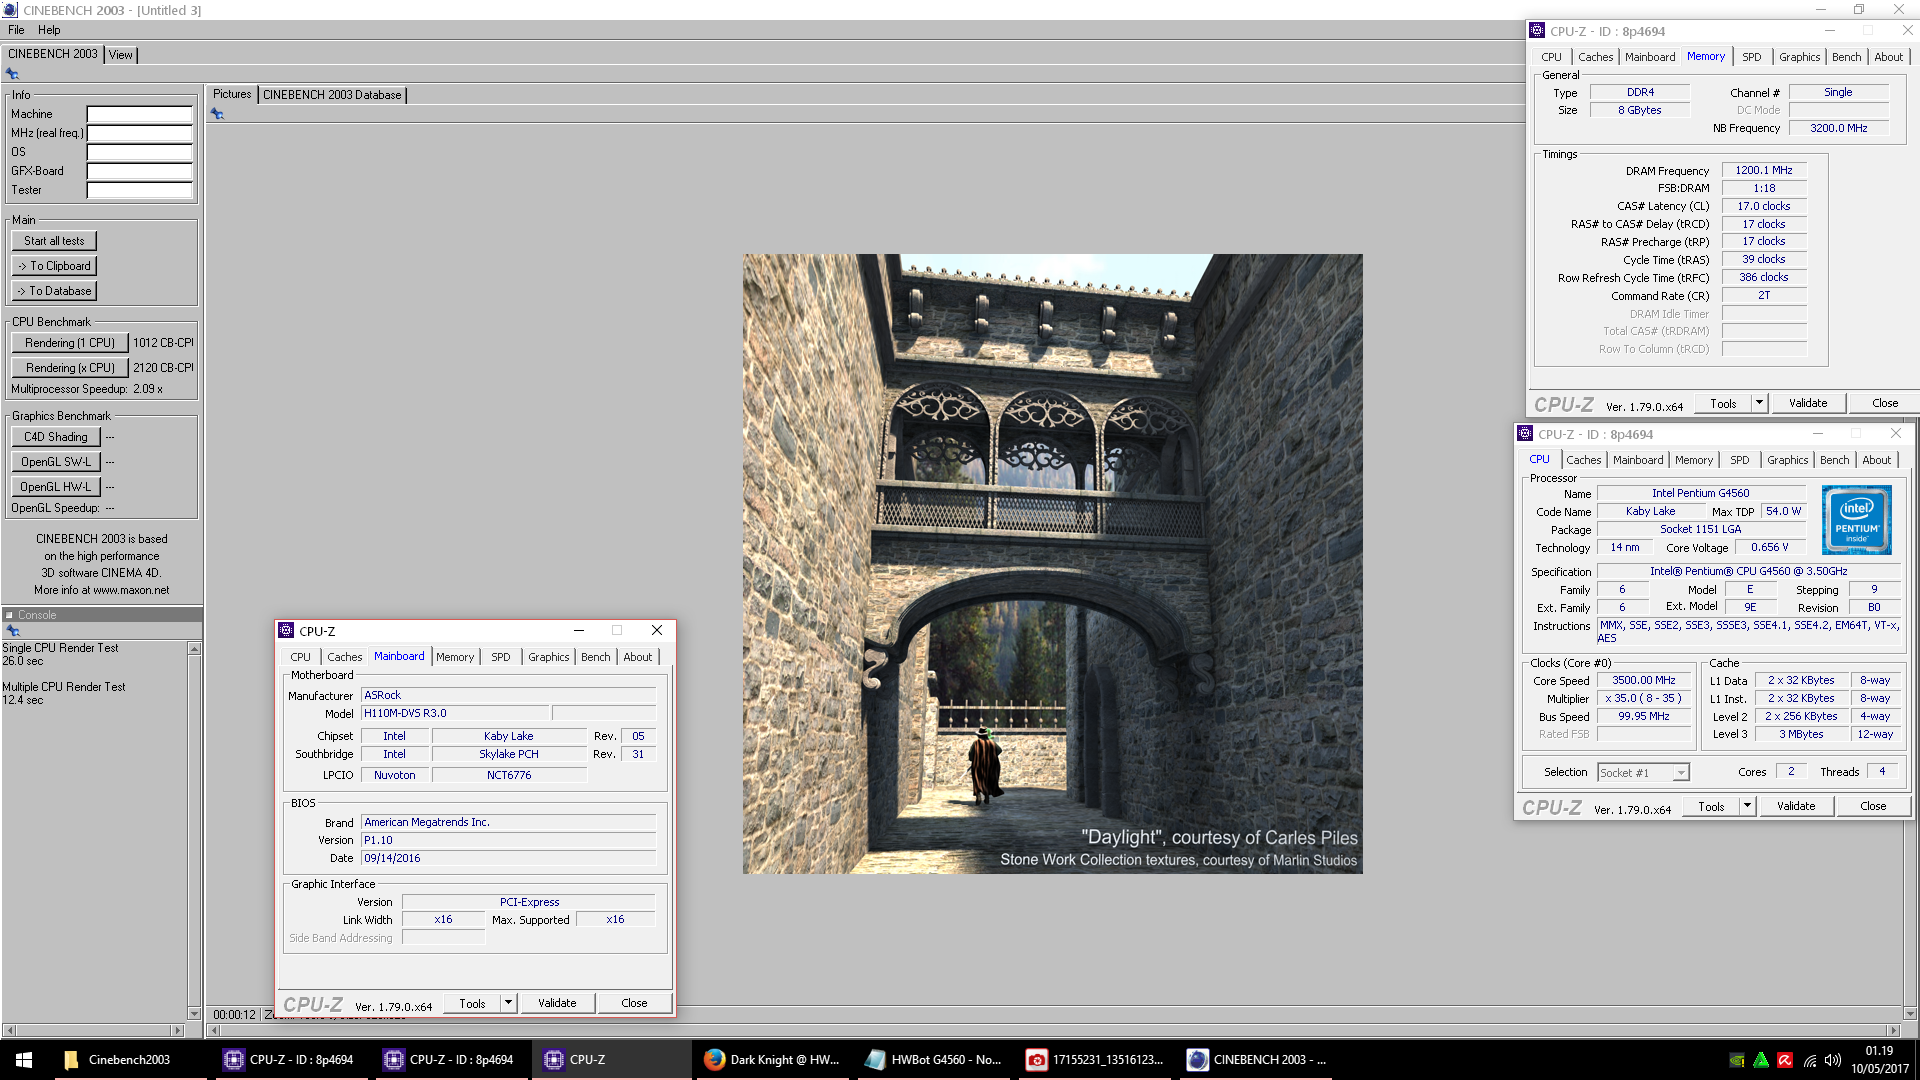The height and width of the screenshot is (1080, 1920).
Task: Click the network wifi tray icon
Action: [x=1810, y=1060]
